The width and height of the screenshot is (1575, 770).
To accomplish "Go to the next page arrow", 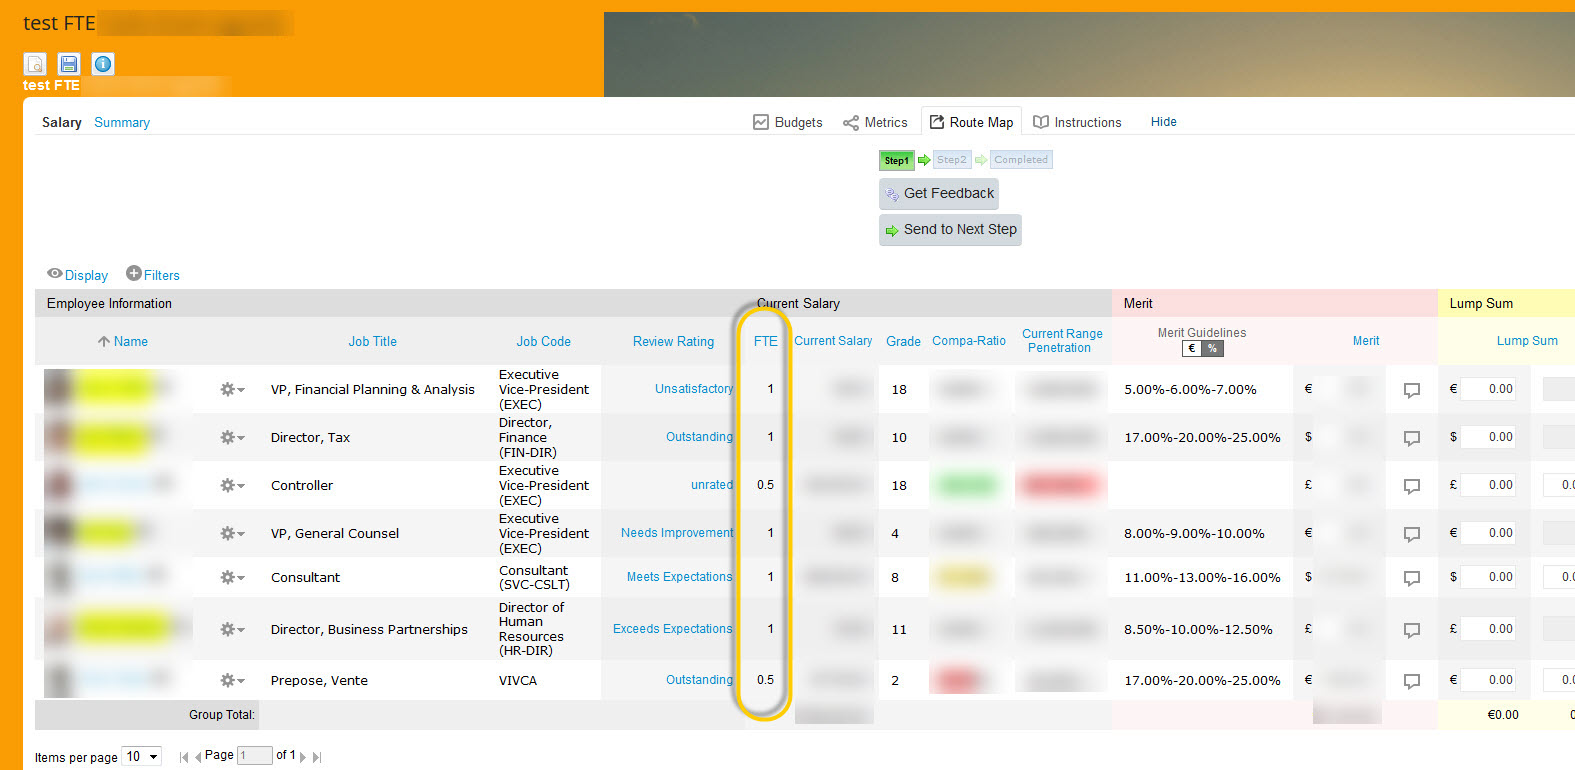I will click(x=303, y=757).
